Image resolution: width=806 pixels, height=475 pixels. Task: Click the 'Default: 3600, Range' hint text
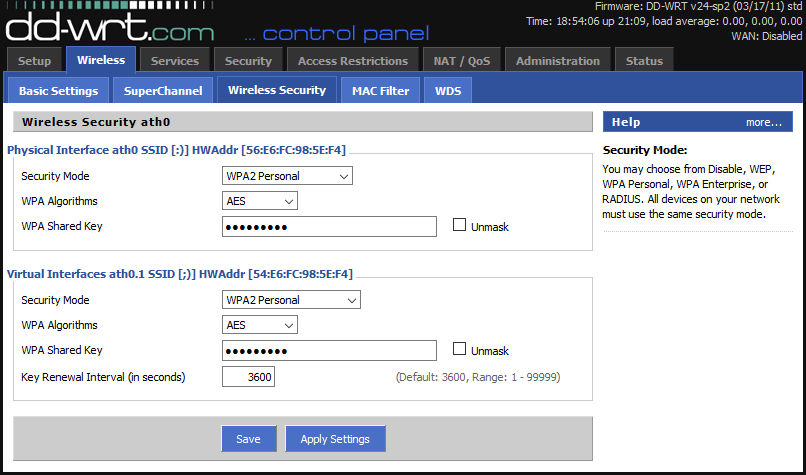pyautogui.click(x=478, y=377)
